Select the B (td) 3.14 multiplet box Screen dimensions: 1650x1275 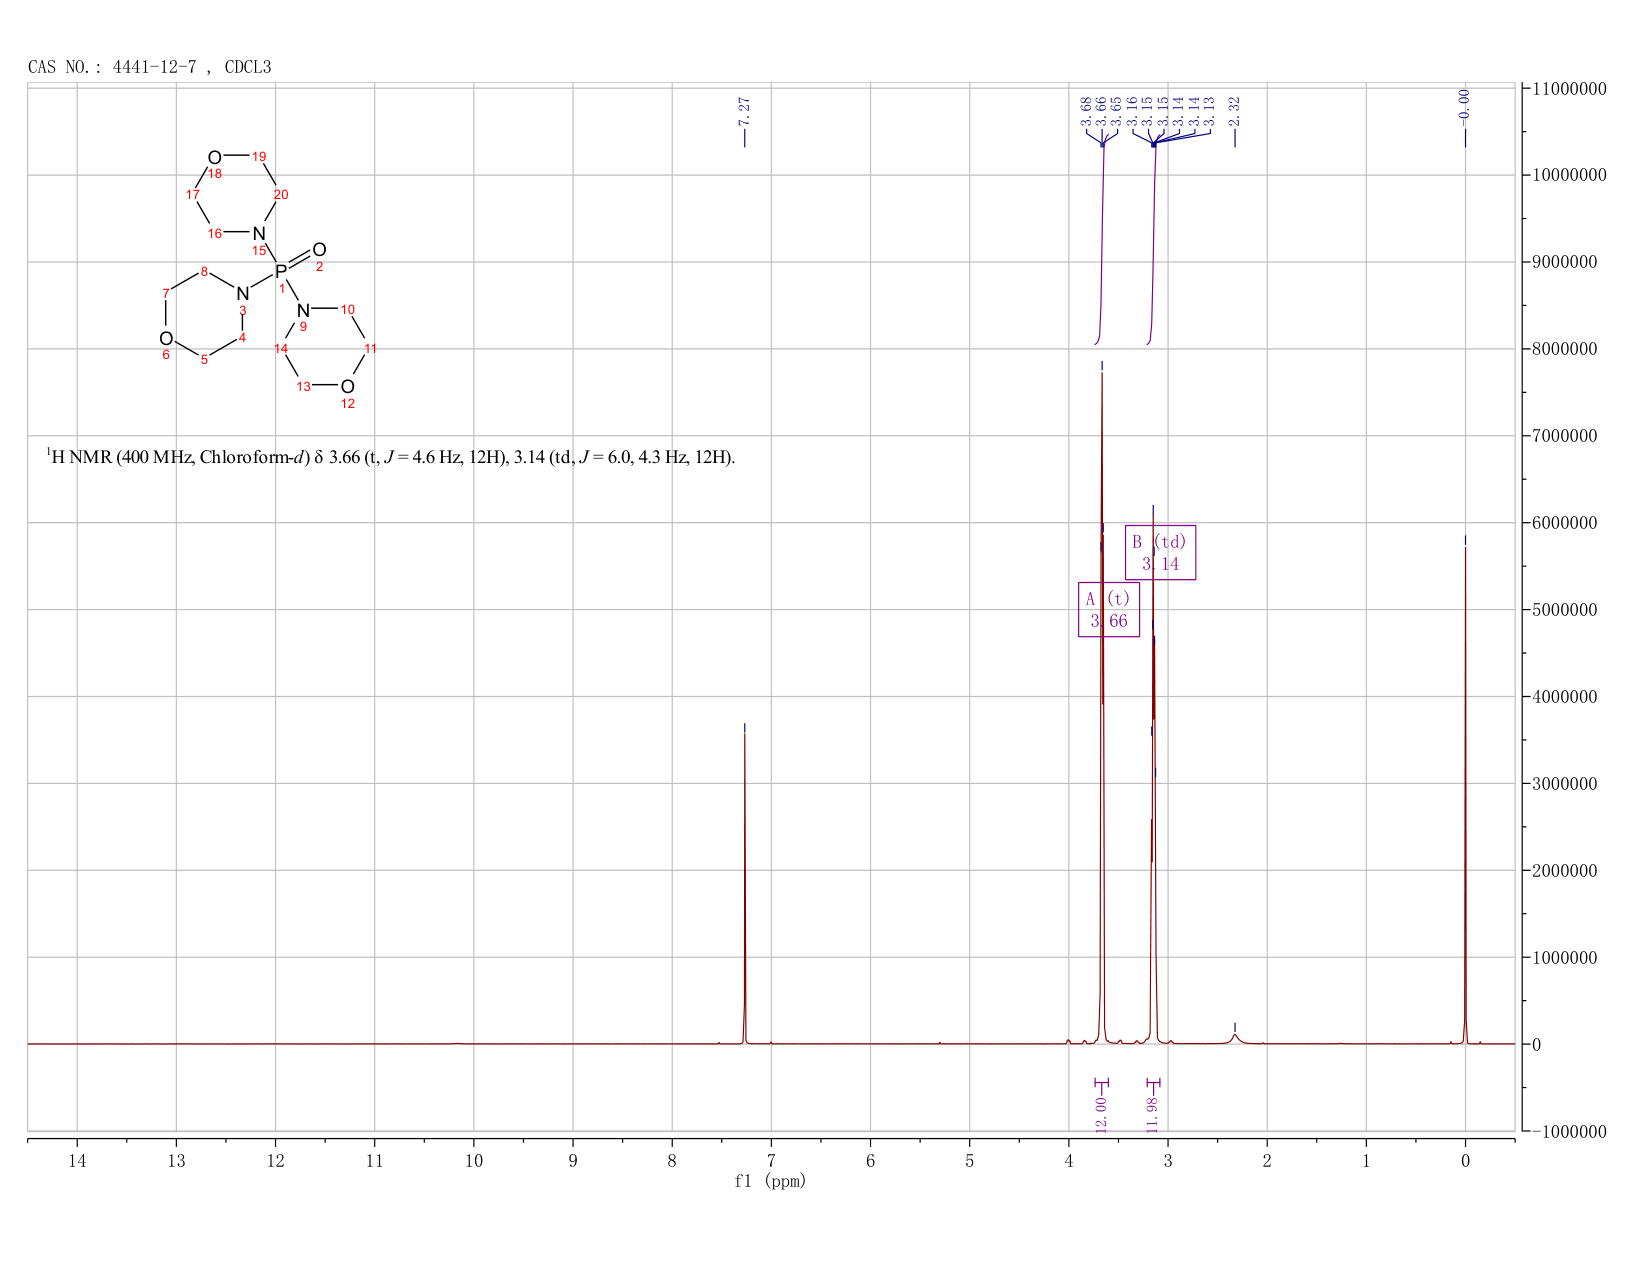pyautogui.click(x=1160, y=552)
